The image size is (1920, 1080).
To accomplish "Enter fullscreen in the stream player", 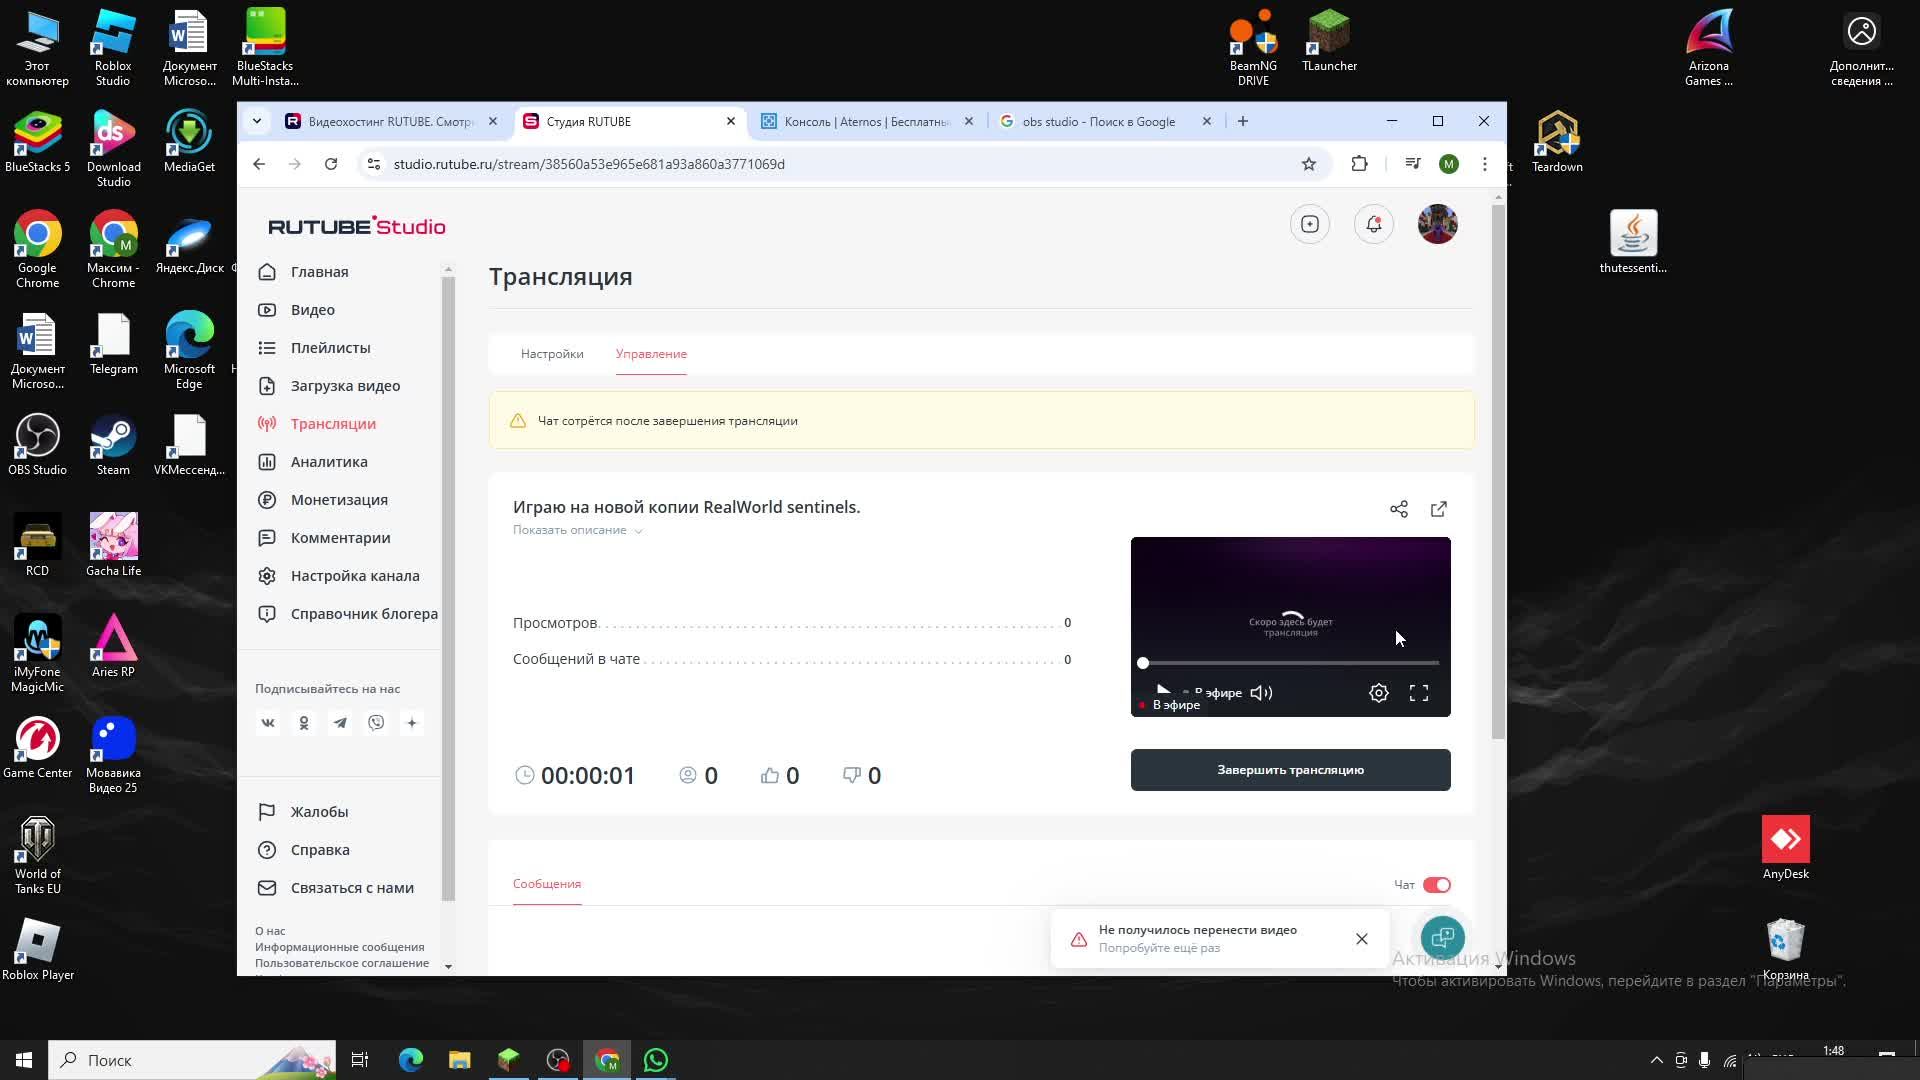I will coord(1419,693).
